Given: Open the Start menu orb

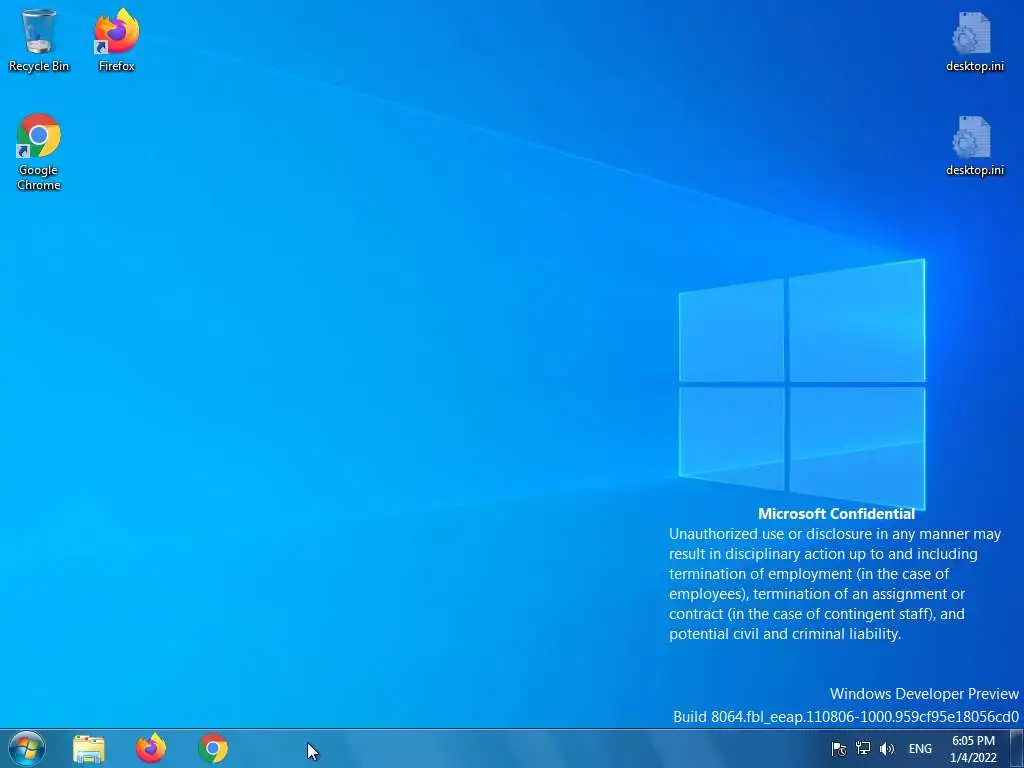Looking at the screenshot, I should (27, 748).
